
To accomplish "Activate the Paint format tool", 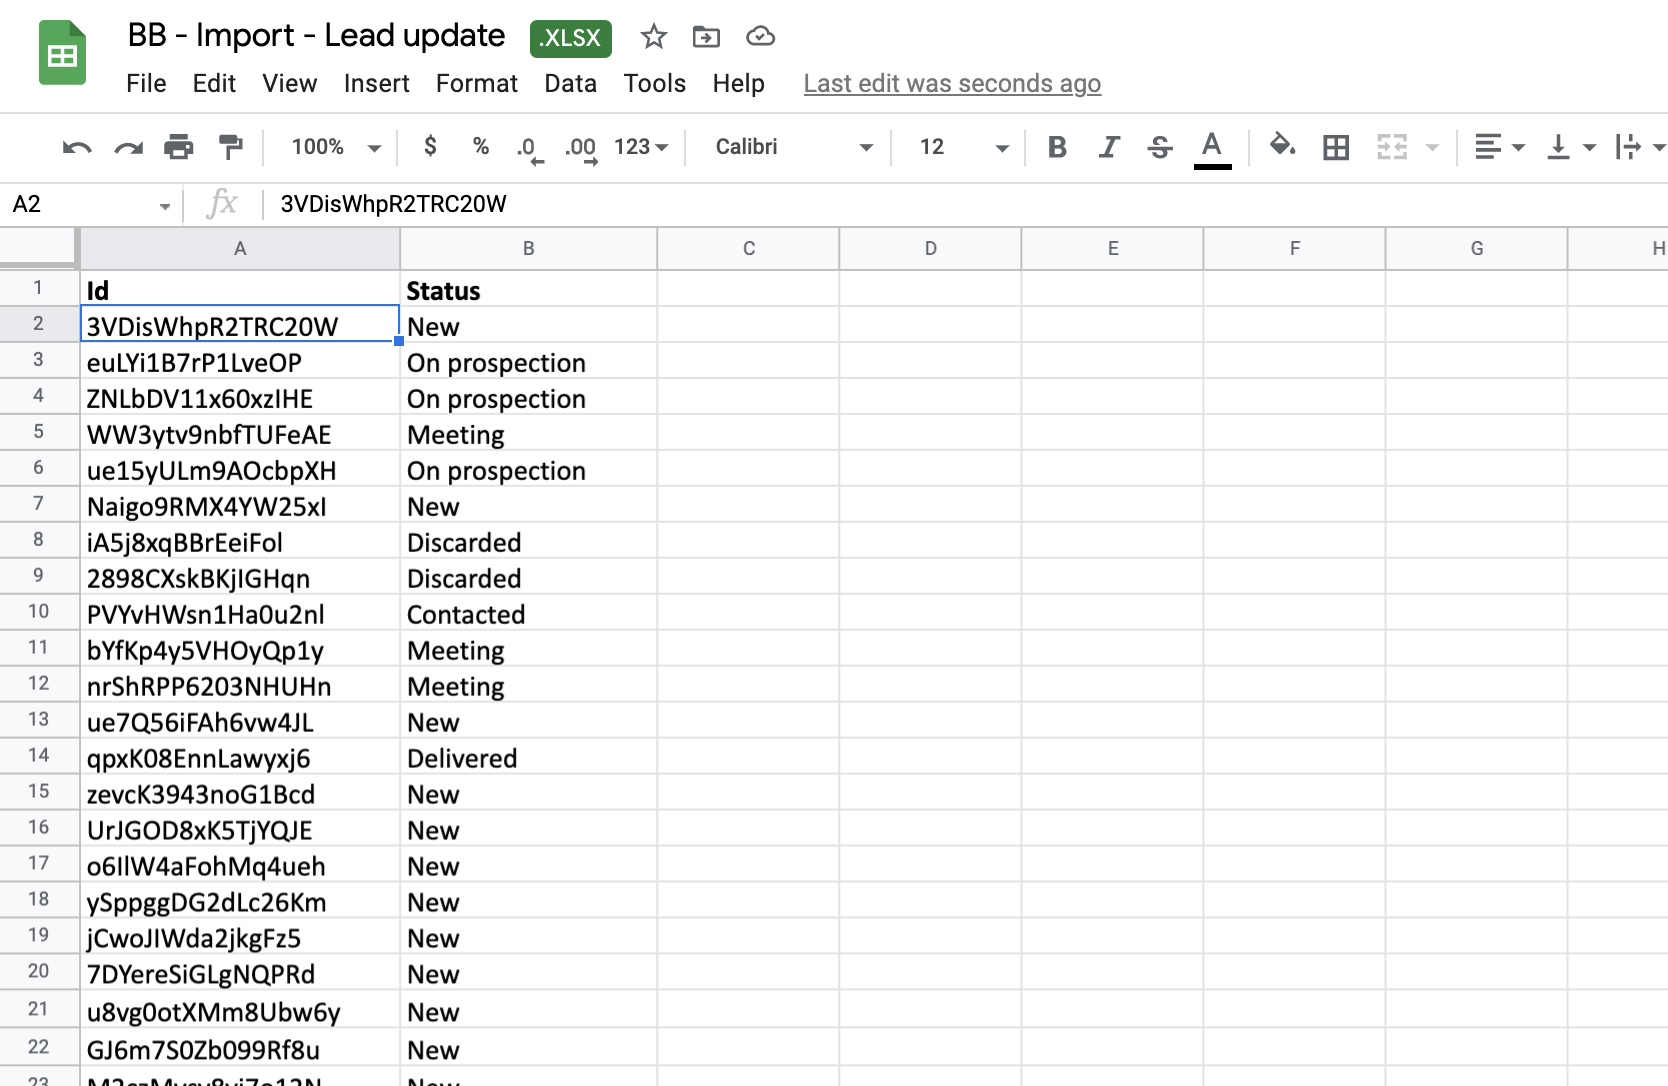I will tap(231, 147).
